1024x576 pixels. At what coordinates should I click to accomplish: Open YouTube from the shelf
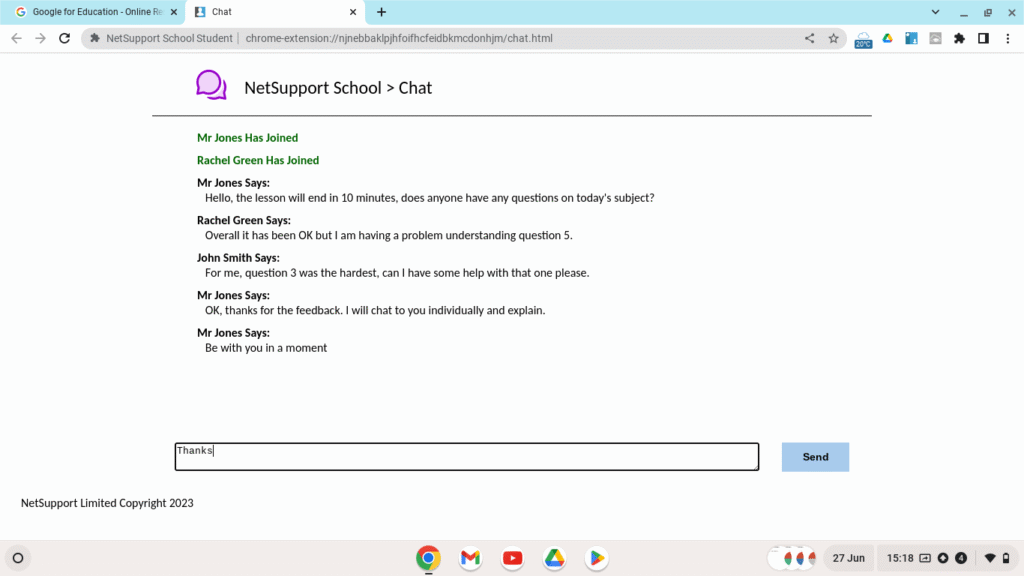pyautogui.click(x=513, y=558)
